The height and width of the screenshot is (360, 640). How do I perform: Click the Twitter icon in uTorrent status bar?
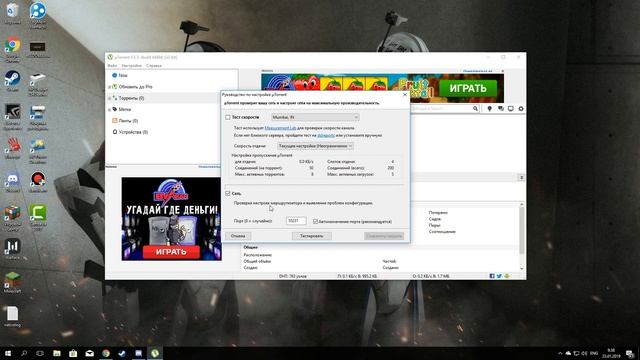[499, 276]
